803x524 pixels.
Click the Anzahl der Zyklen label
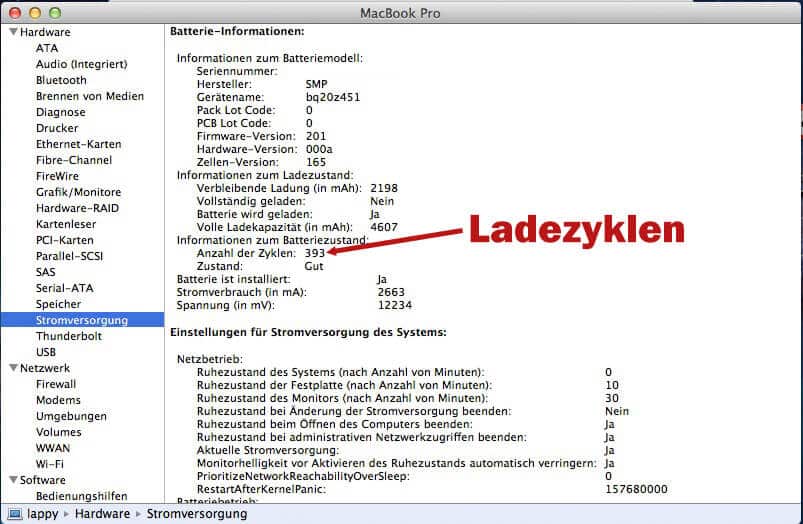point(246,253)
